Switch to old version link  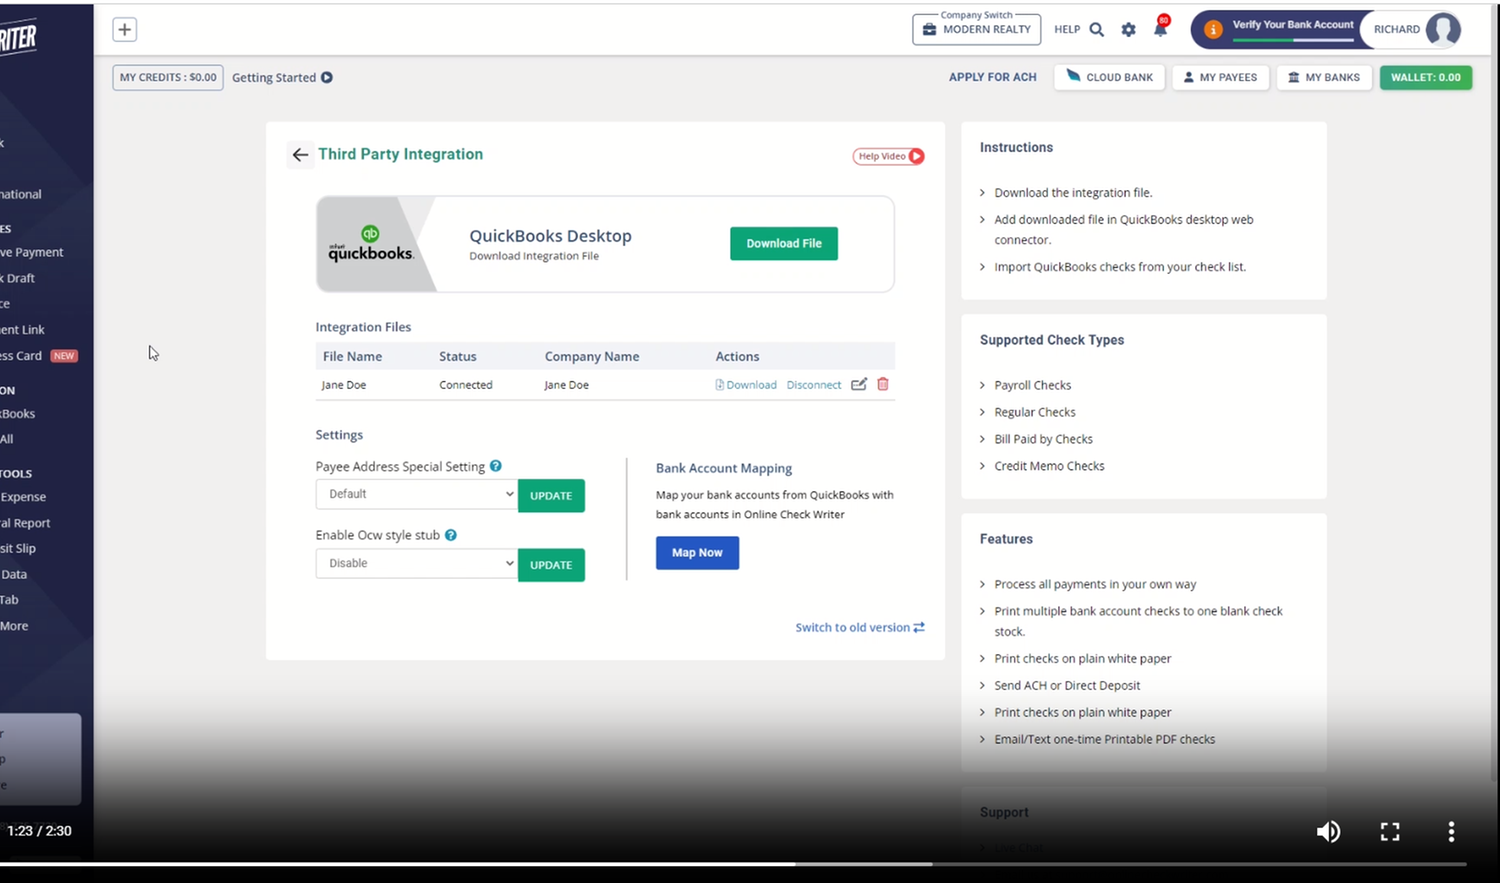tap(860, 628)
